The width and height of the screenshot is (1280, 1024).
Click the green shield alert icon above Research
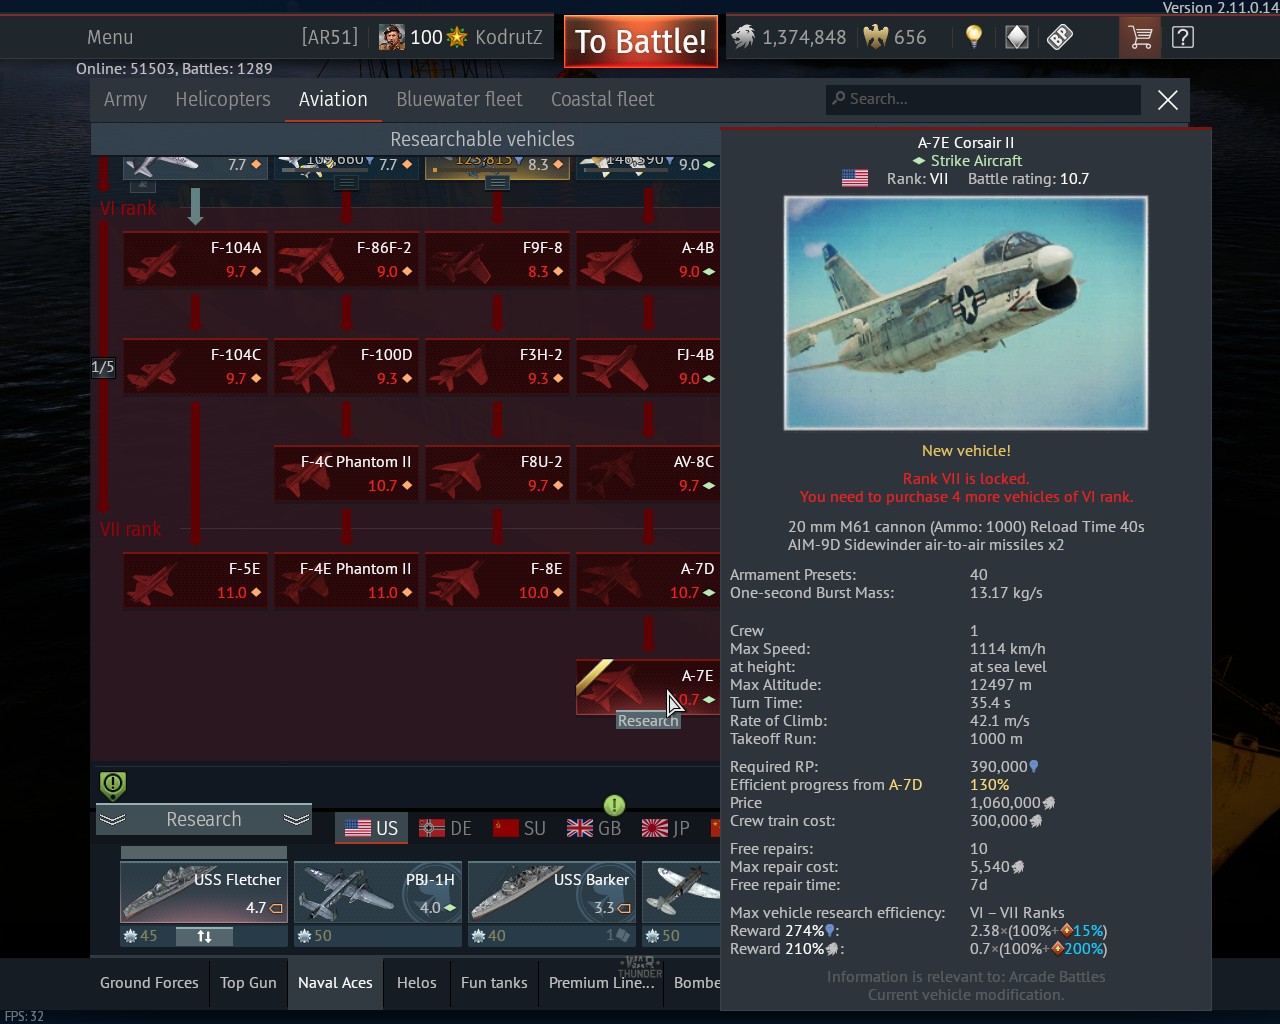coord(113,785)
